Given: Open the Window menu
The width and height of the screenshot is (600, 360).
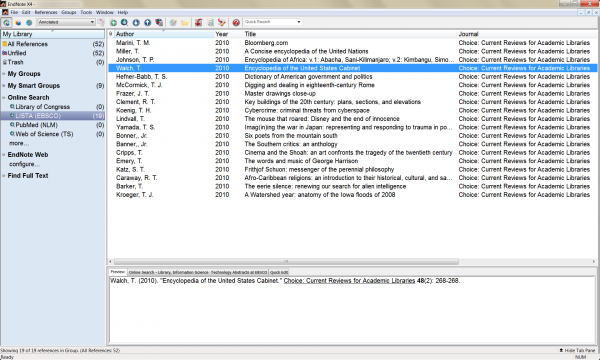Looking at the screenshot, I should (x=104, y=12).
